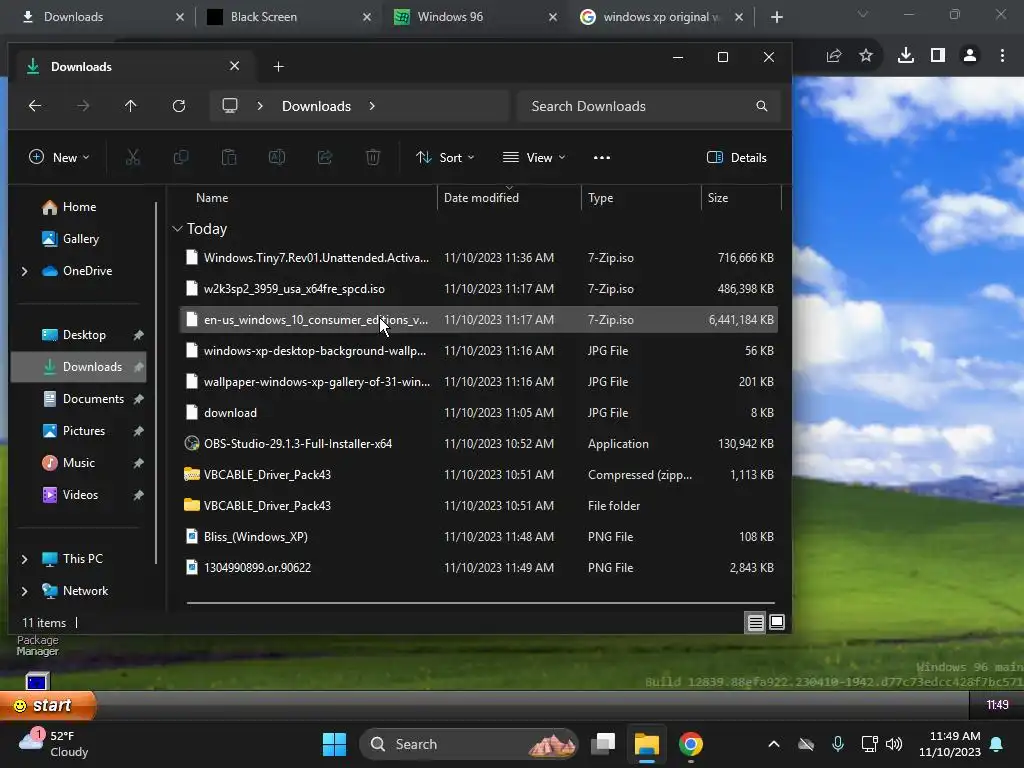Close the Downloads Explorer tab
Viewport: 1024px width, 768px height.
click(x=234, y=66)
